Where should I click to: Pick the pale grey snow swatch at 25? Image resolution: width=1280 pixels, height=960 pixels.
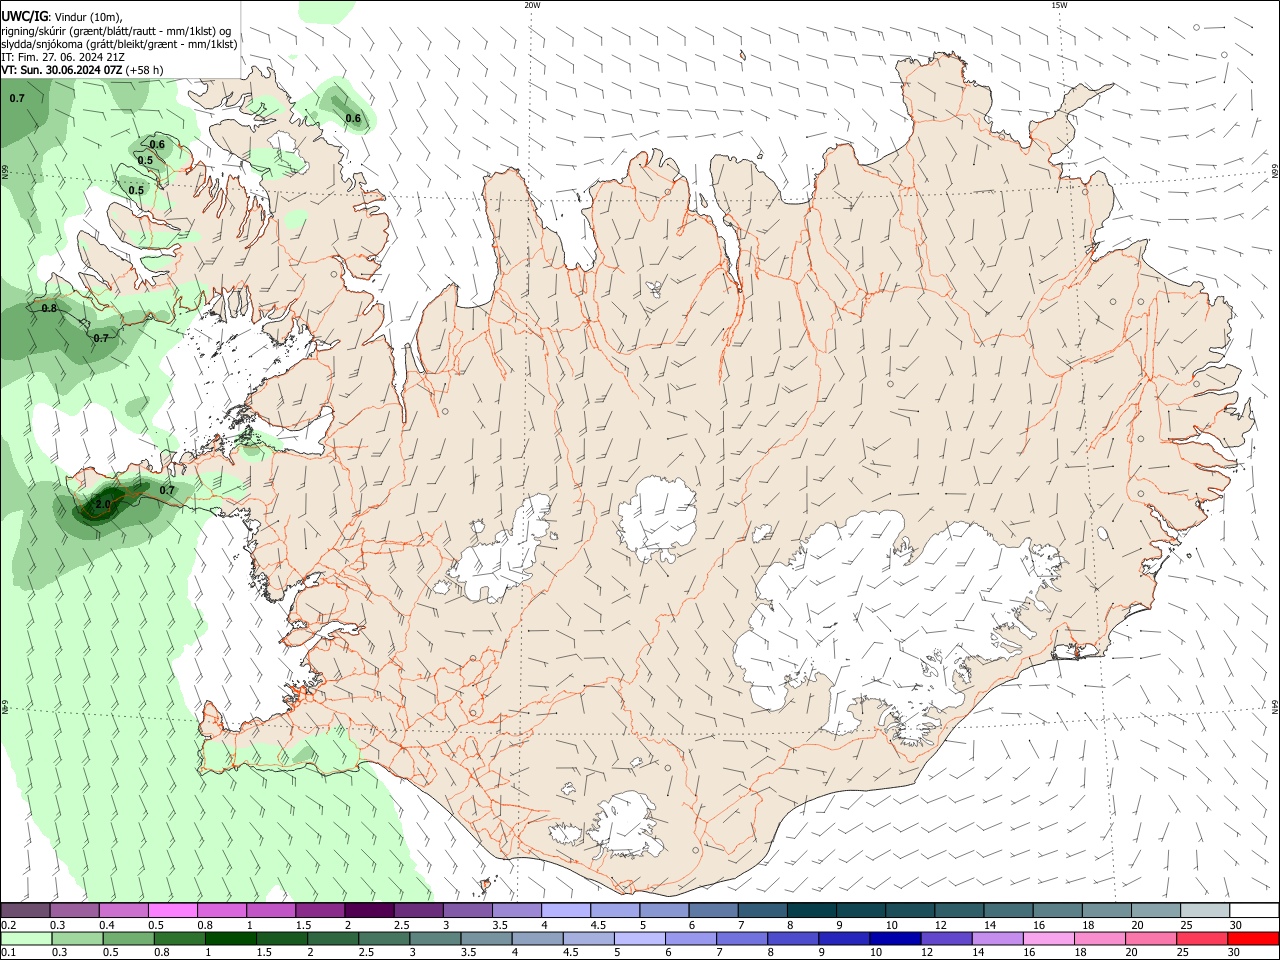click(x=1205, y=910)
